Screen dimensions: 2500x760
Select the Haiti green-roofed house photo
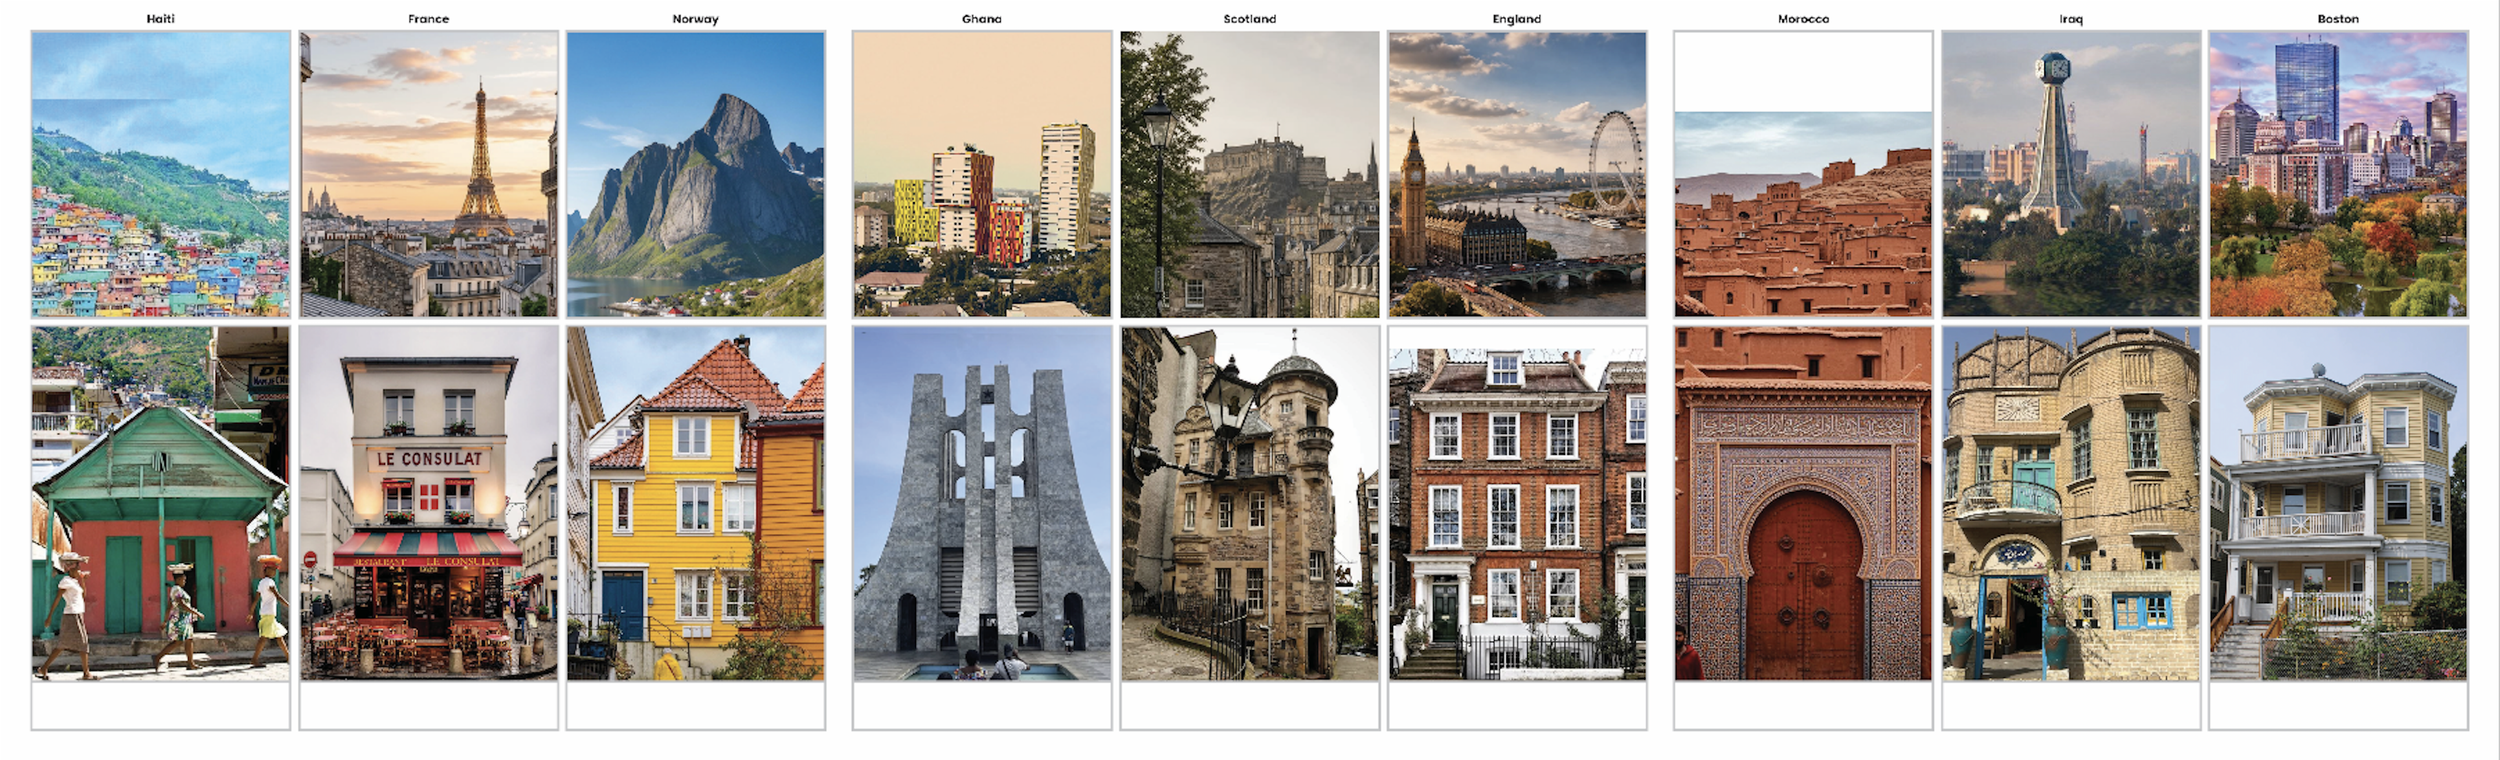tap(161, 504)
